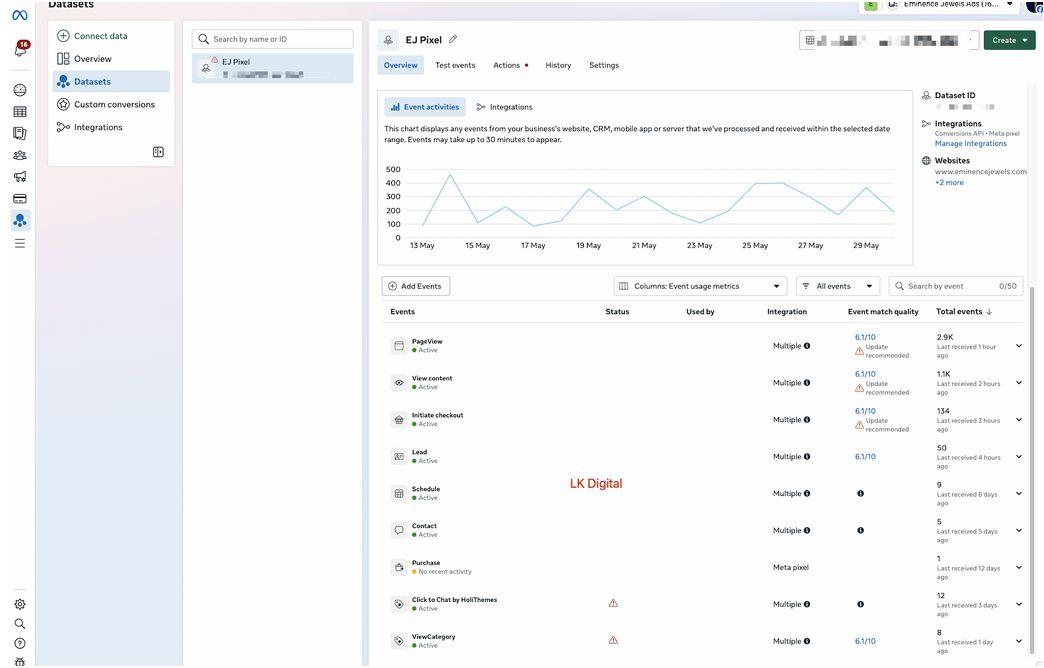This screenshot has width=1044, height=668.
Task: Click the +2 more websites link
Action: point(949,182)
